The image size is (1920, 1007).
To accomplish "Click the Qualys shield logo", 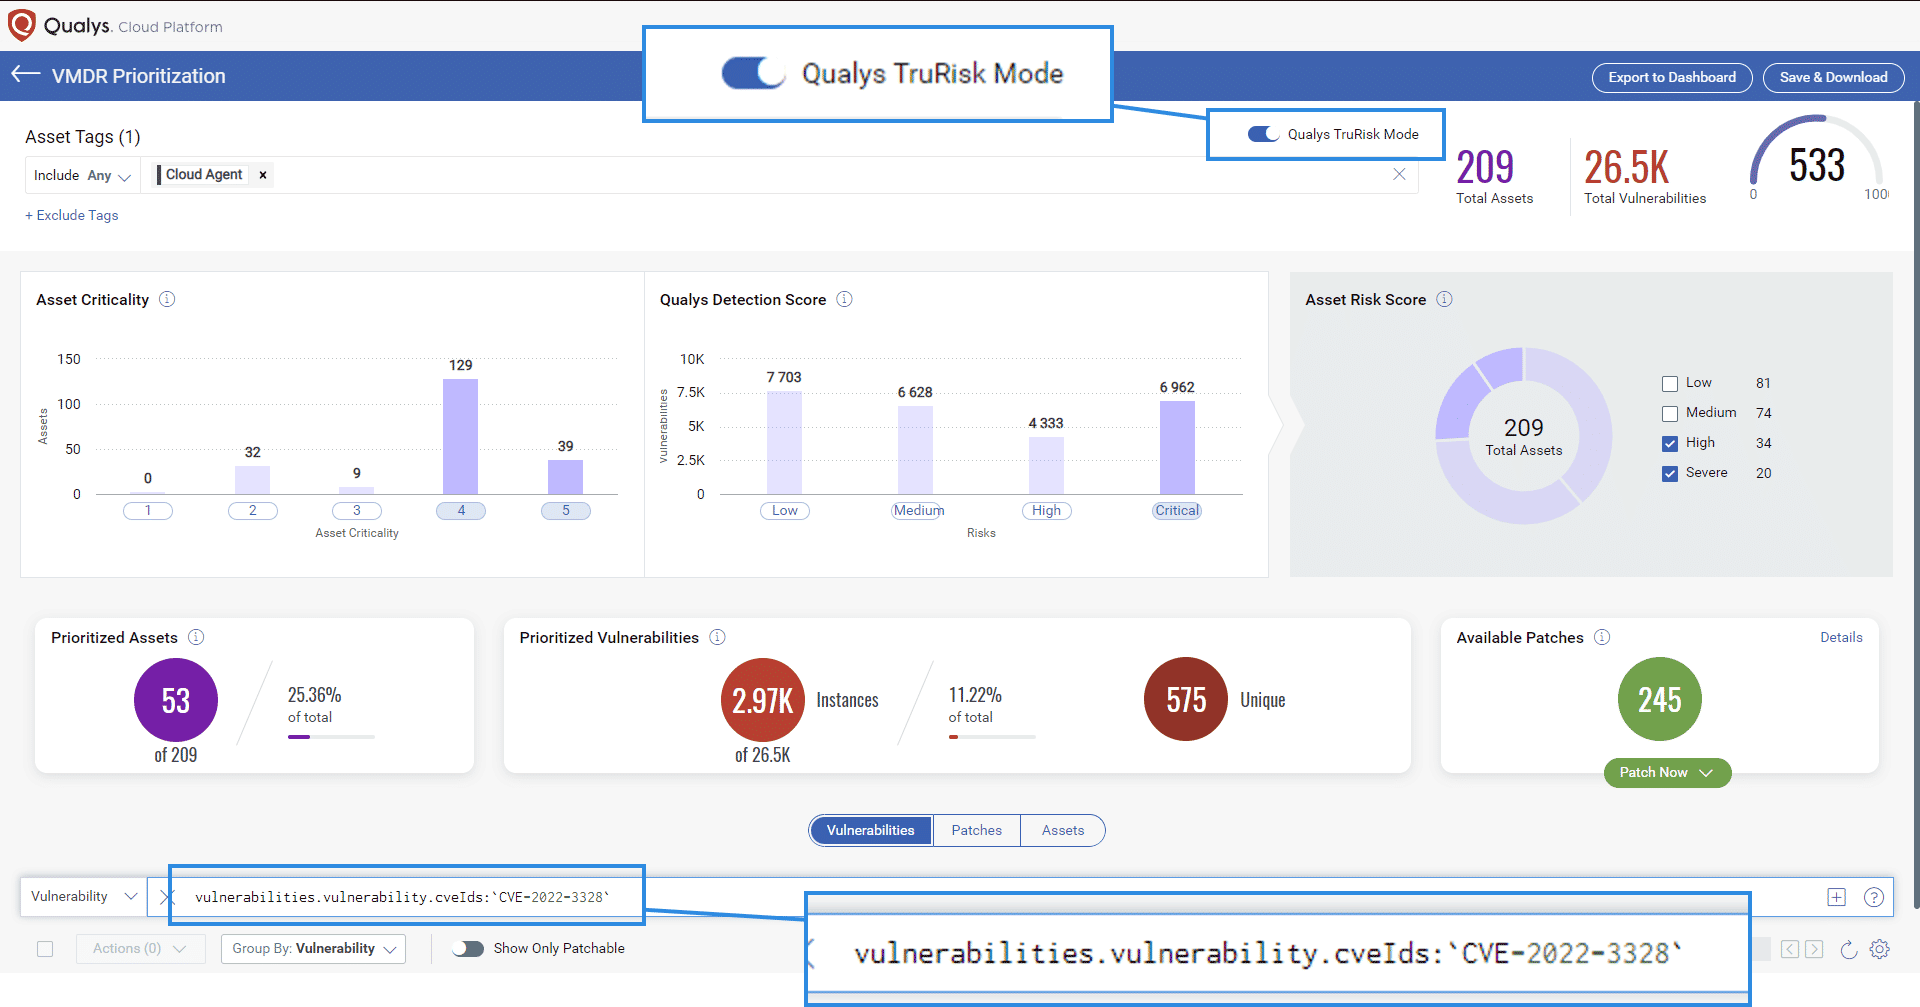I will coord(21,25).
